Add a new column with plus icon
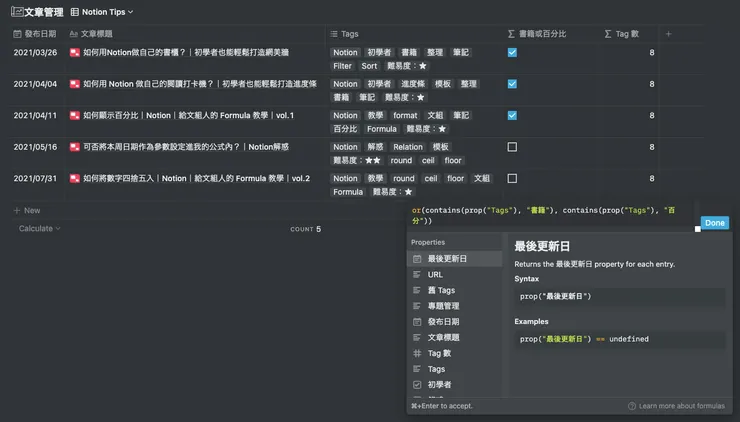Screen dimensions: 740x422 point(668,34)
